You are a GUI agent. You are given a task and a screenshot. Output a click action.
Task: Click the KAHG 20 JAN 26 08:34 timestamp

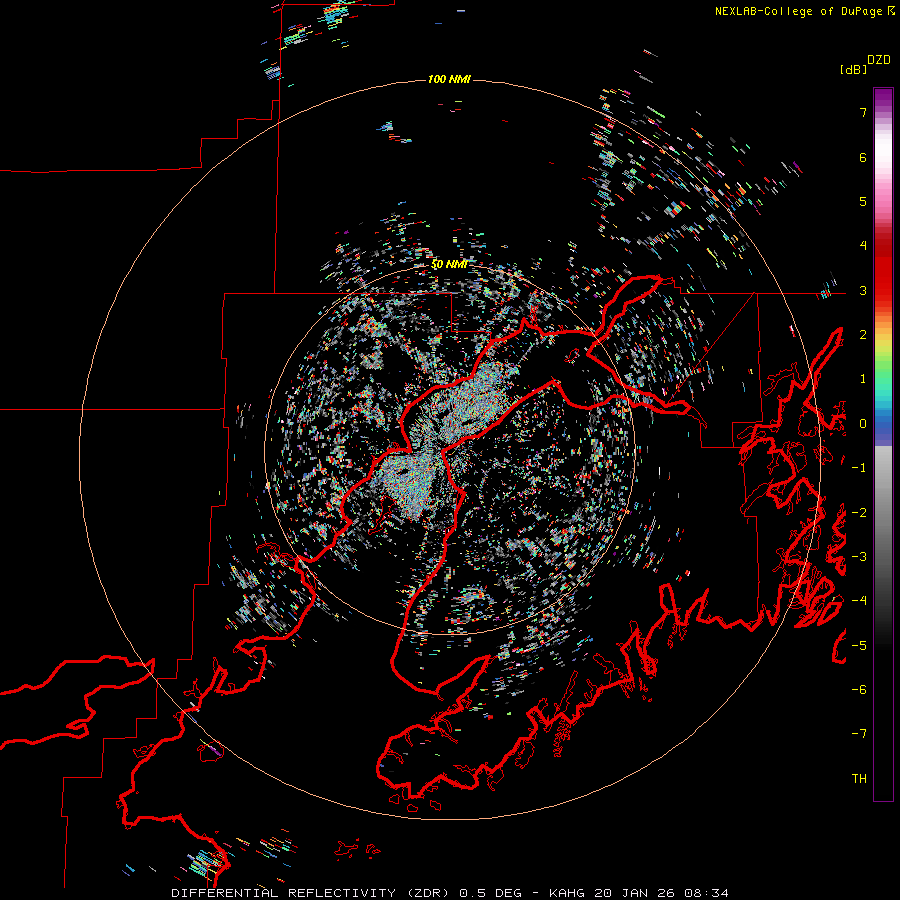point(639,893)
